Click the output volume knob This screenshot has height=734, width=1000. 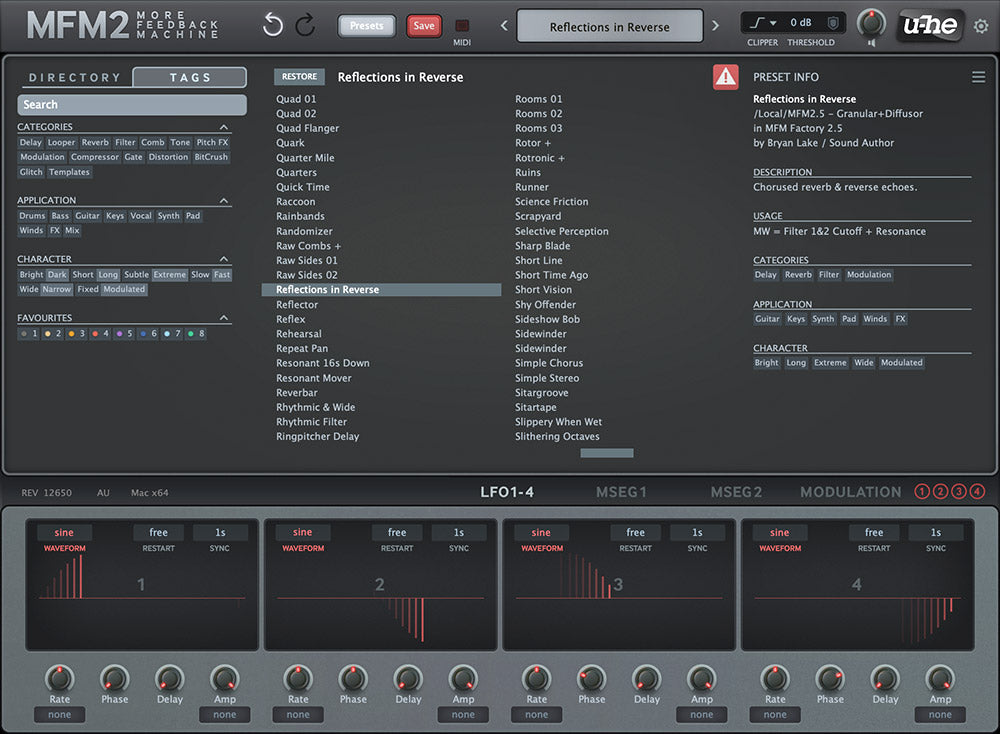point(871,24)
